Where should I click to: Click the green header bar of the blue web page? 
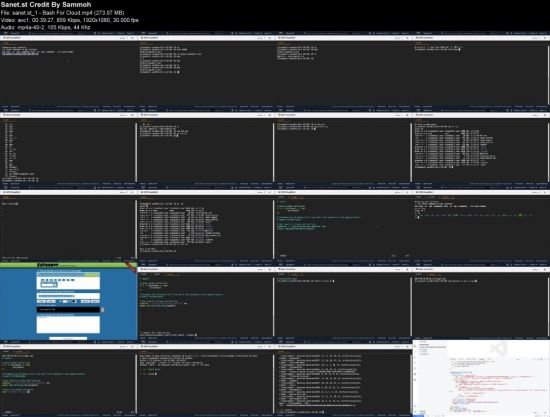click(69, 265)
